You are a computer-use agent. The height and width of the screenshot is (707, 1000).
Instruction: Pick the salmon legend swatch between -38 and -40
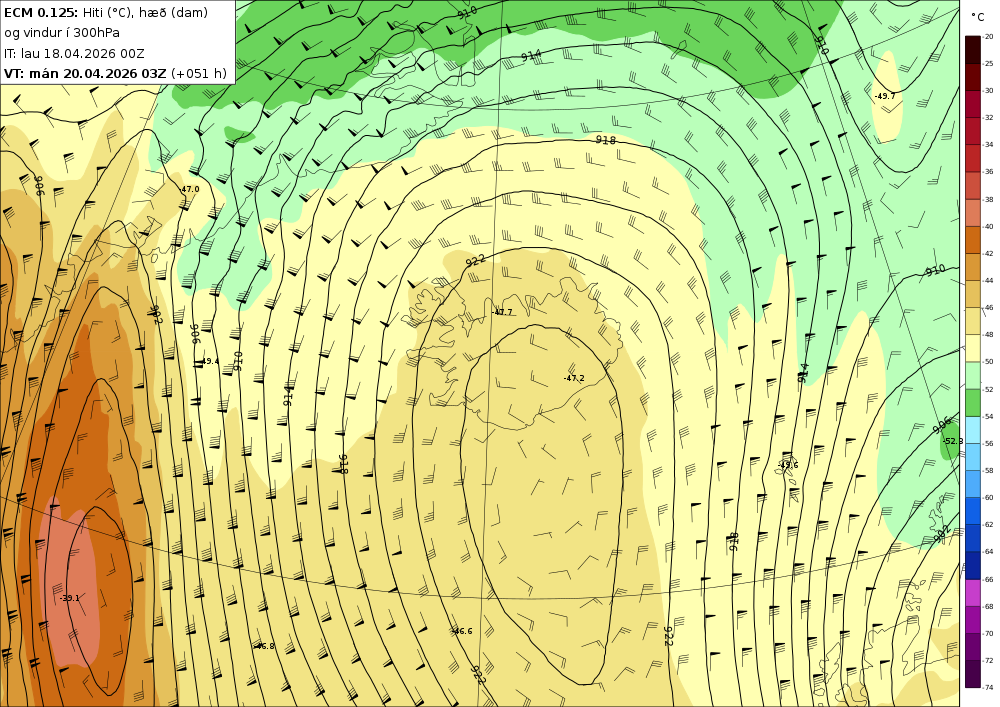(973, 213)
